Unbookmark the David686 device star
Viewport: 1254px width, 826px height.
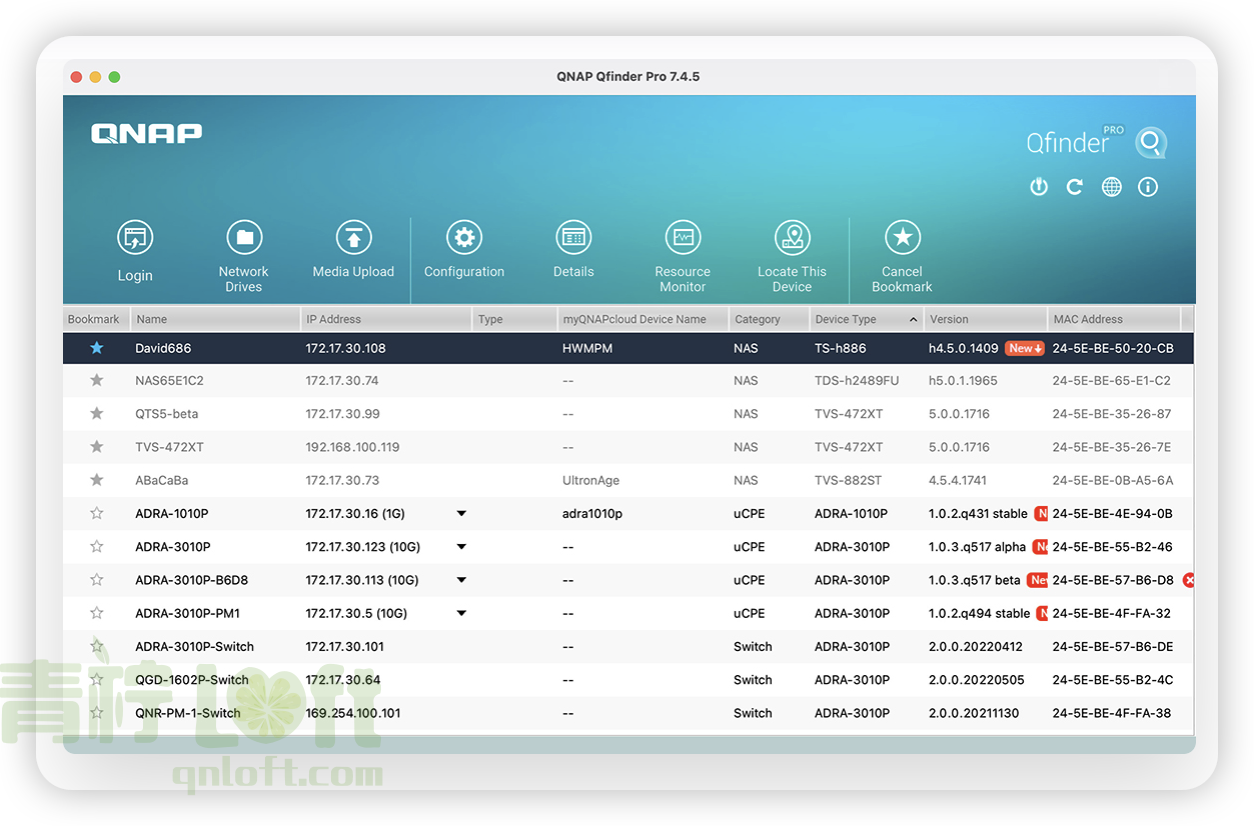tap(97, 348)
